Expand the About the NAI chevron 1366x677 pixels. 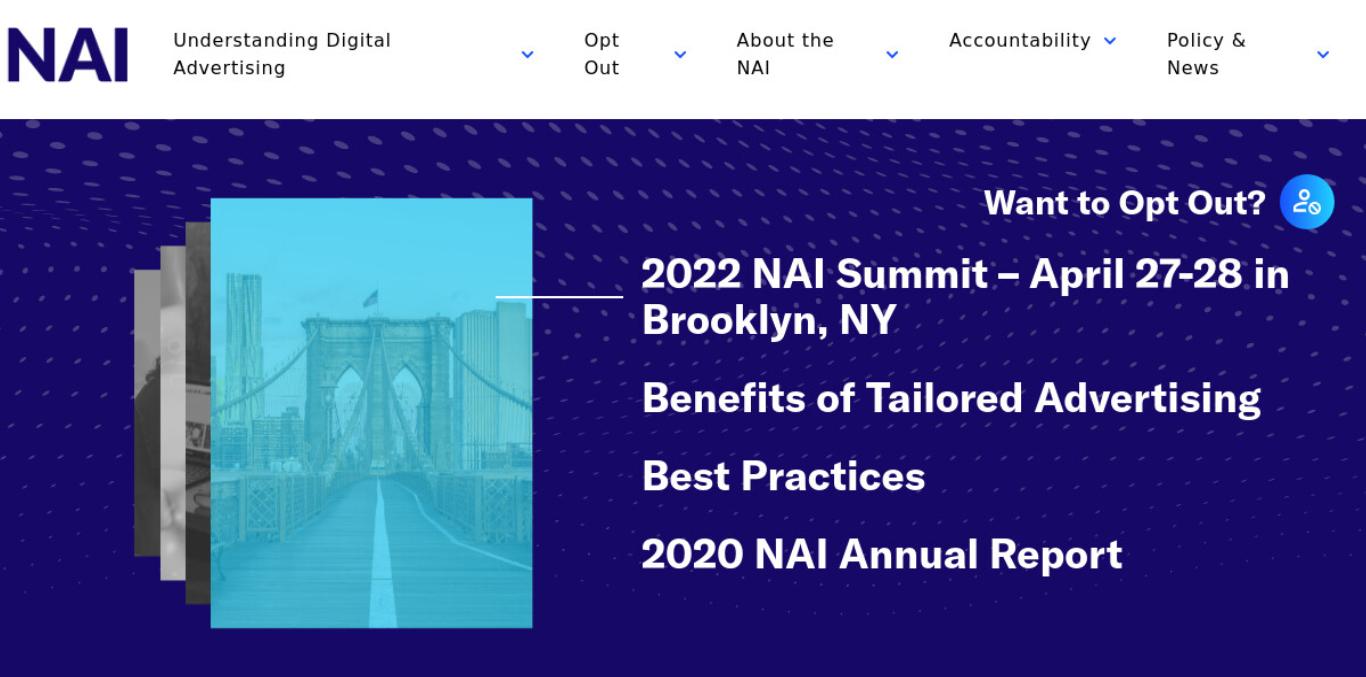(892, 55)
